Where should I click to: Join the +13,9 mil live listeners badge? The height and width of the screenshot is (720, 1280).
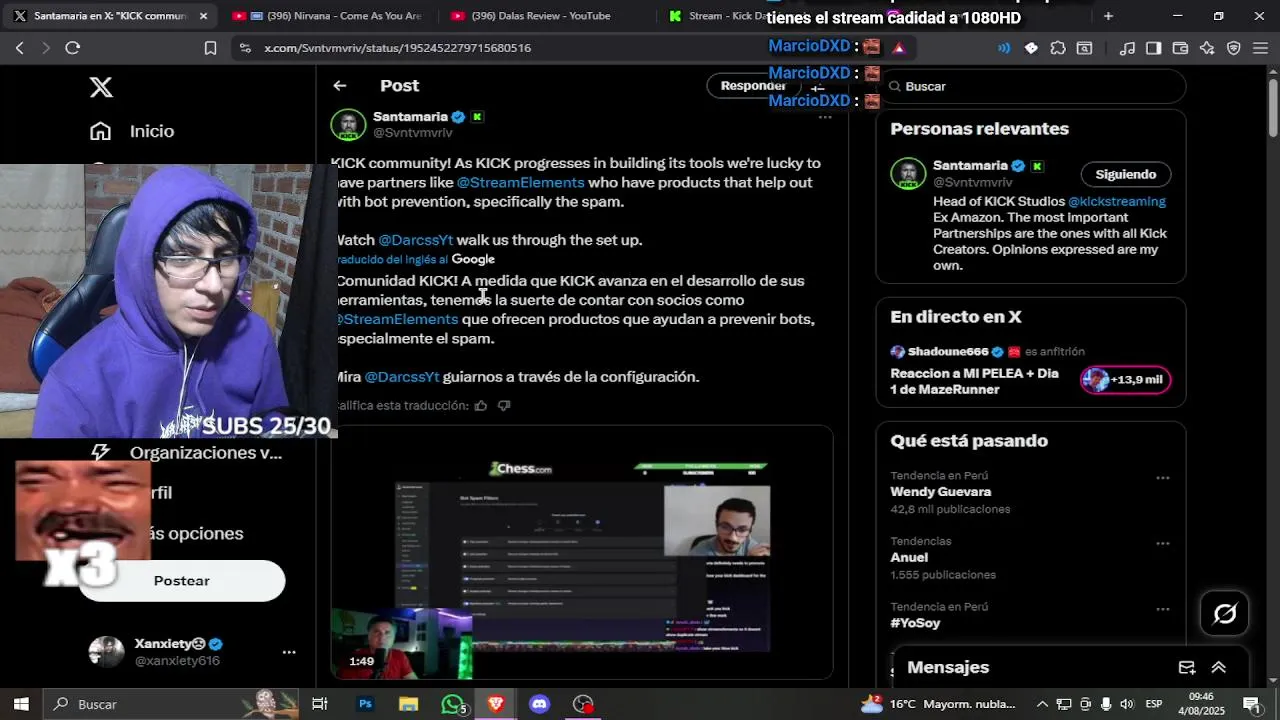point(1125,380)
